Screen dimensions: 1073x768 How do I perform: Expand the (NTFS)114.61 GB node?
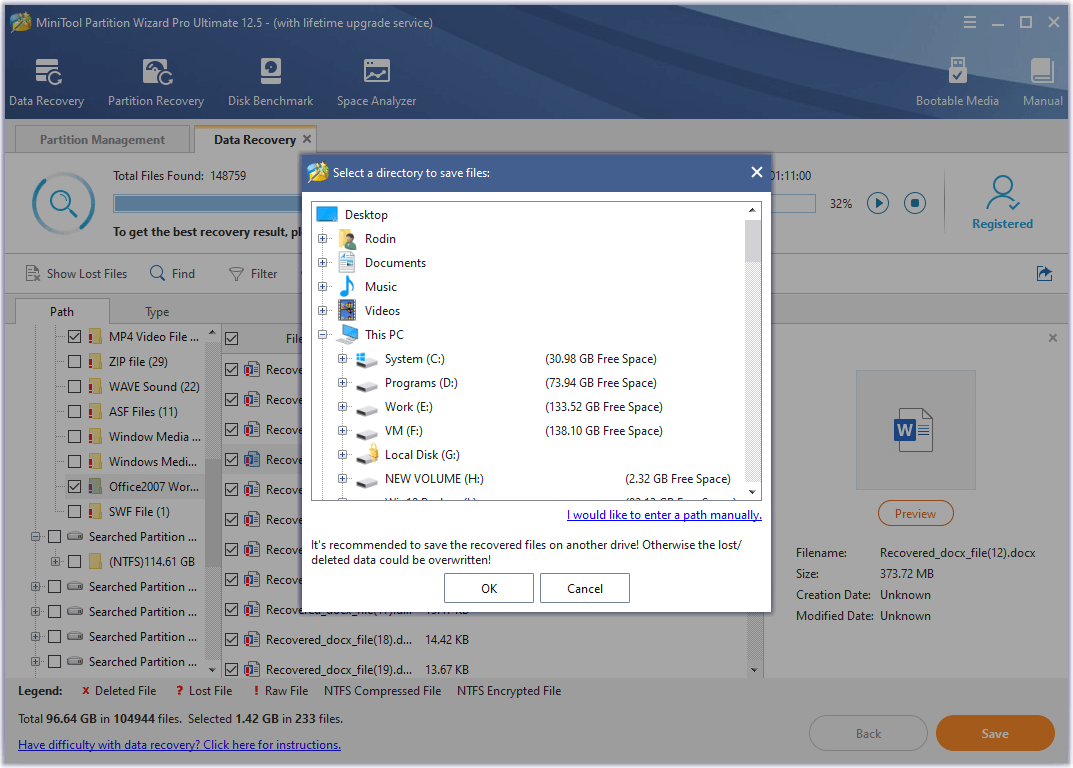[x=55, y=561]
